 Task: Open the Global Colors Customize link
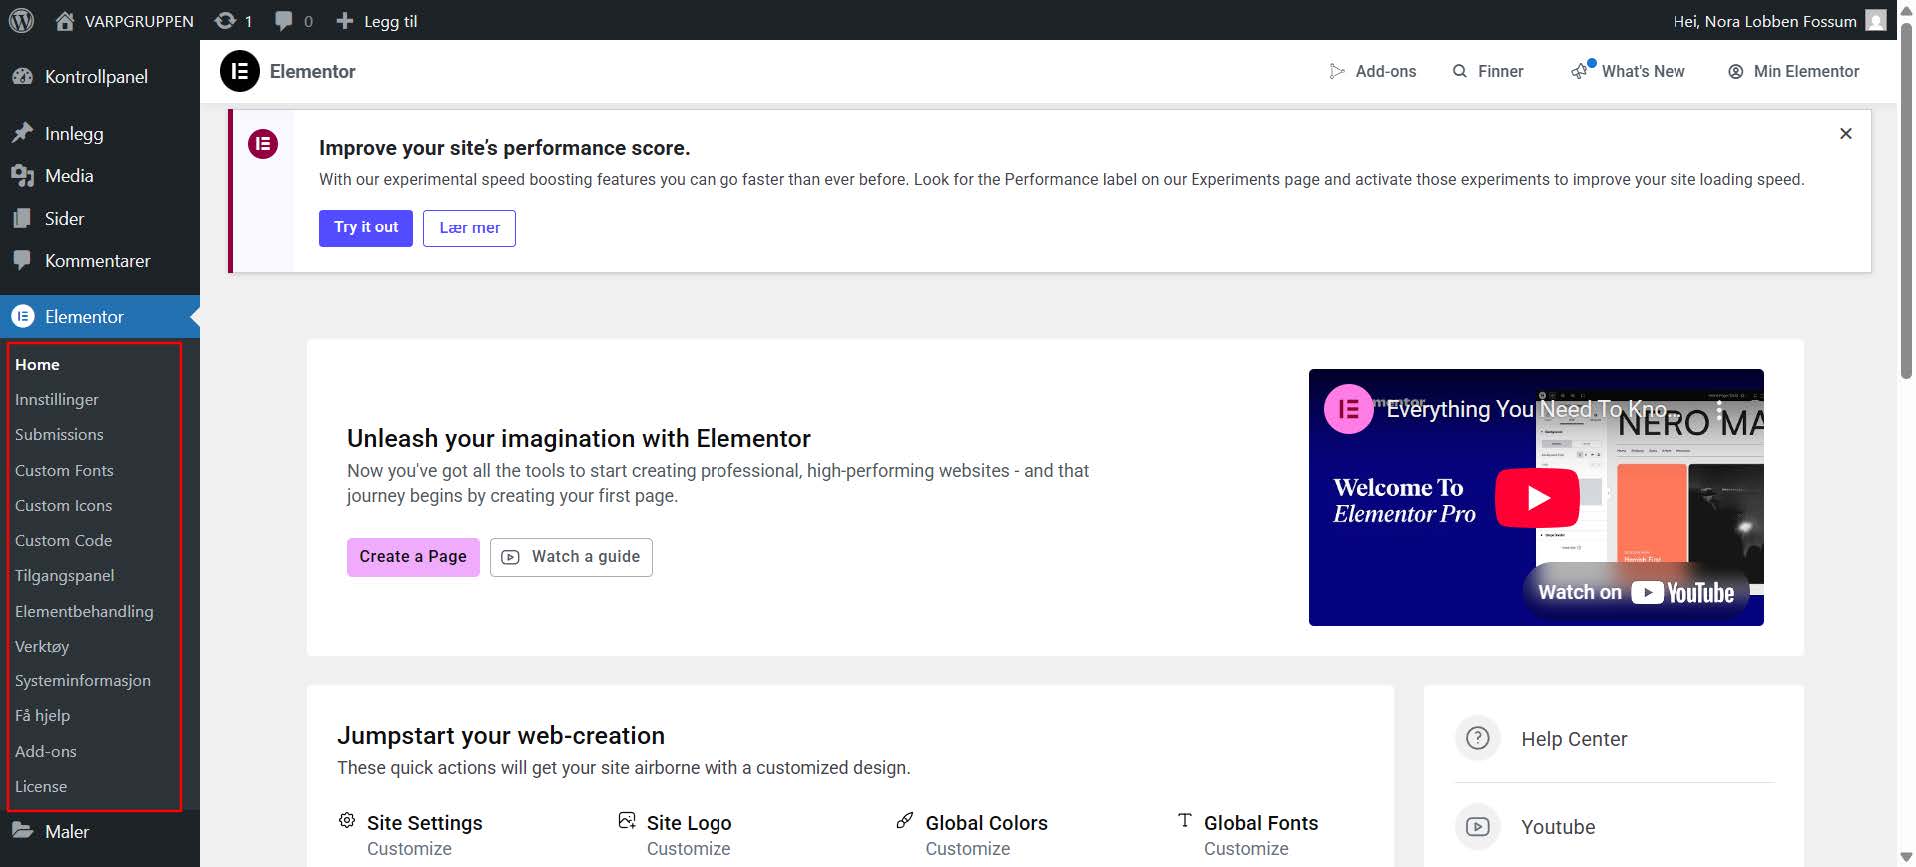967,849
